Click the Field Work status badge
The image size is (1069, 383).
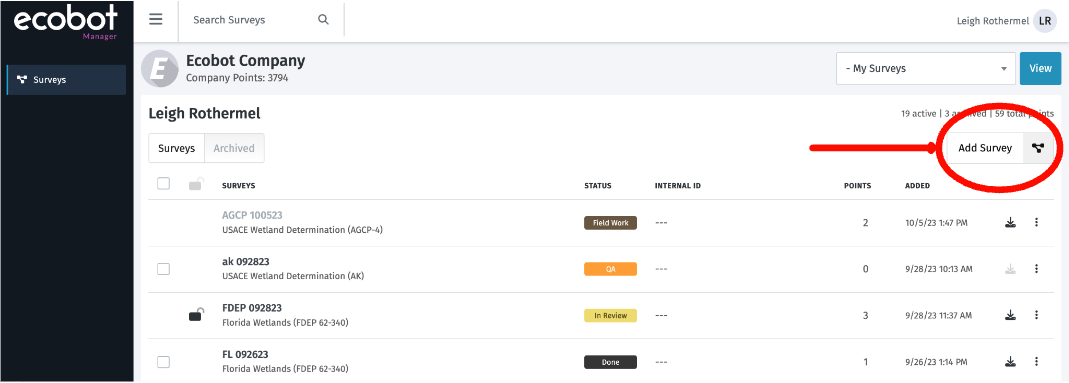tap(610, 223)
